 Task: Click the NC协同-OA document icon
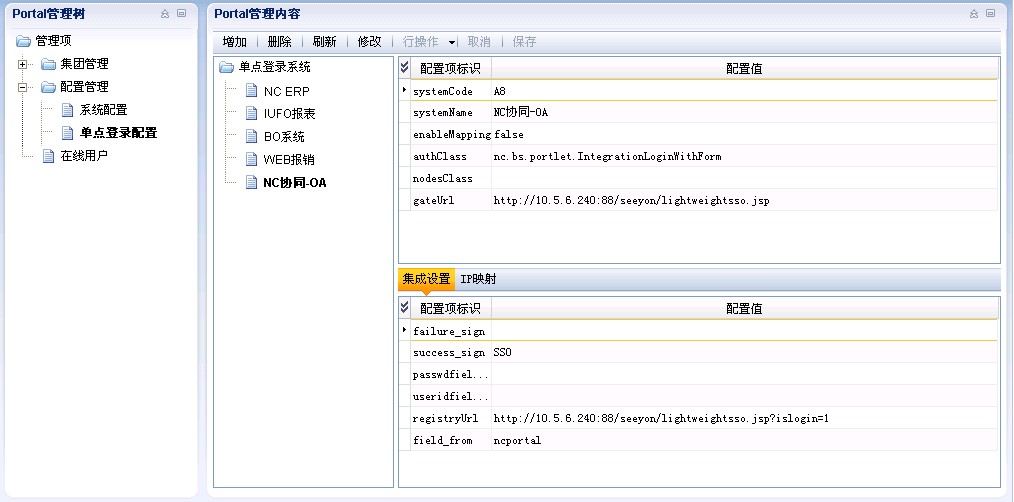(252, 182)
